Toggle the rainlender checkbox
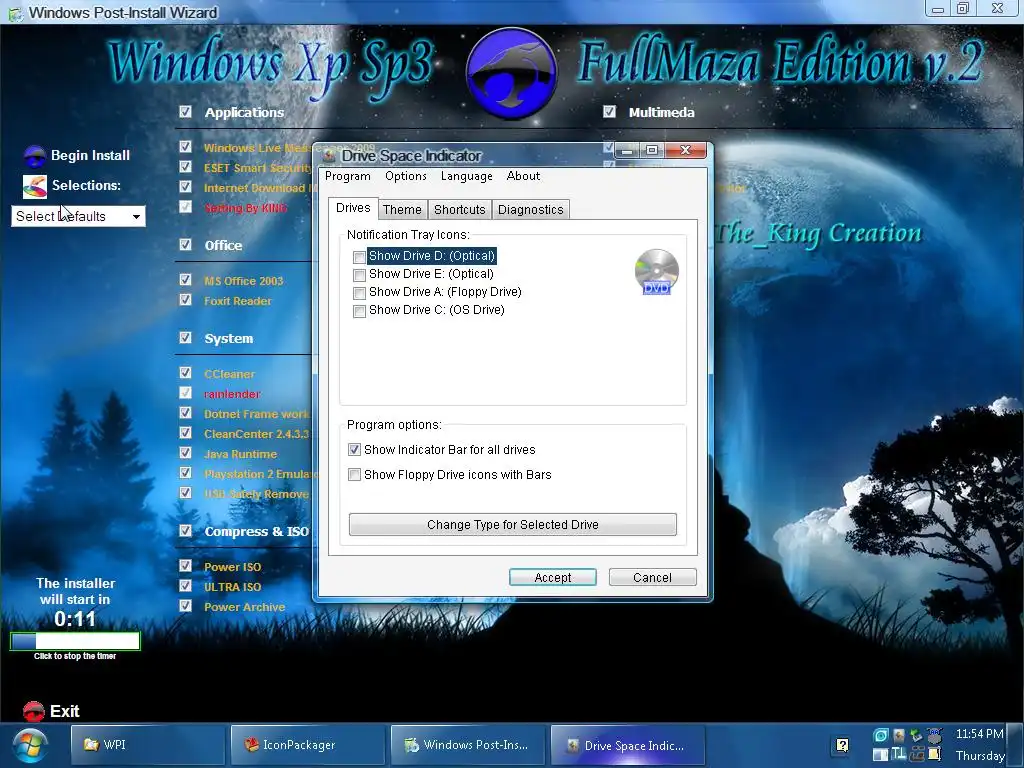The height and width of the screenshot is (768, 1024). [x=185, y=392]
